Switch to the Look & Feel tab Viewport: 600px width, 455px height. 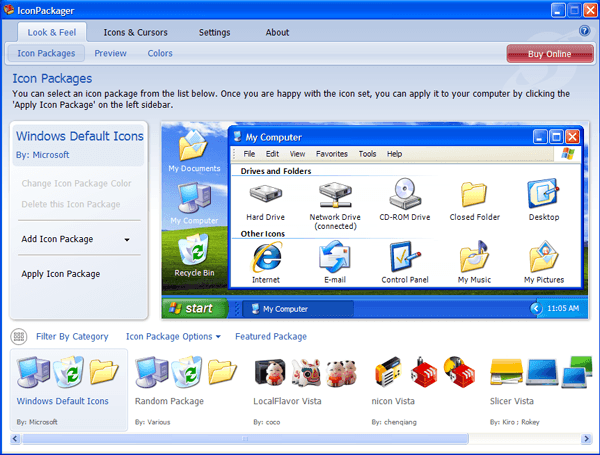pyautogui.click(x=52, y=33)
